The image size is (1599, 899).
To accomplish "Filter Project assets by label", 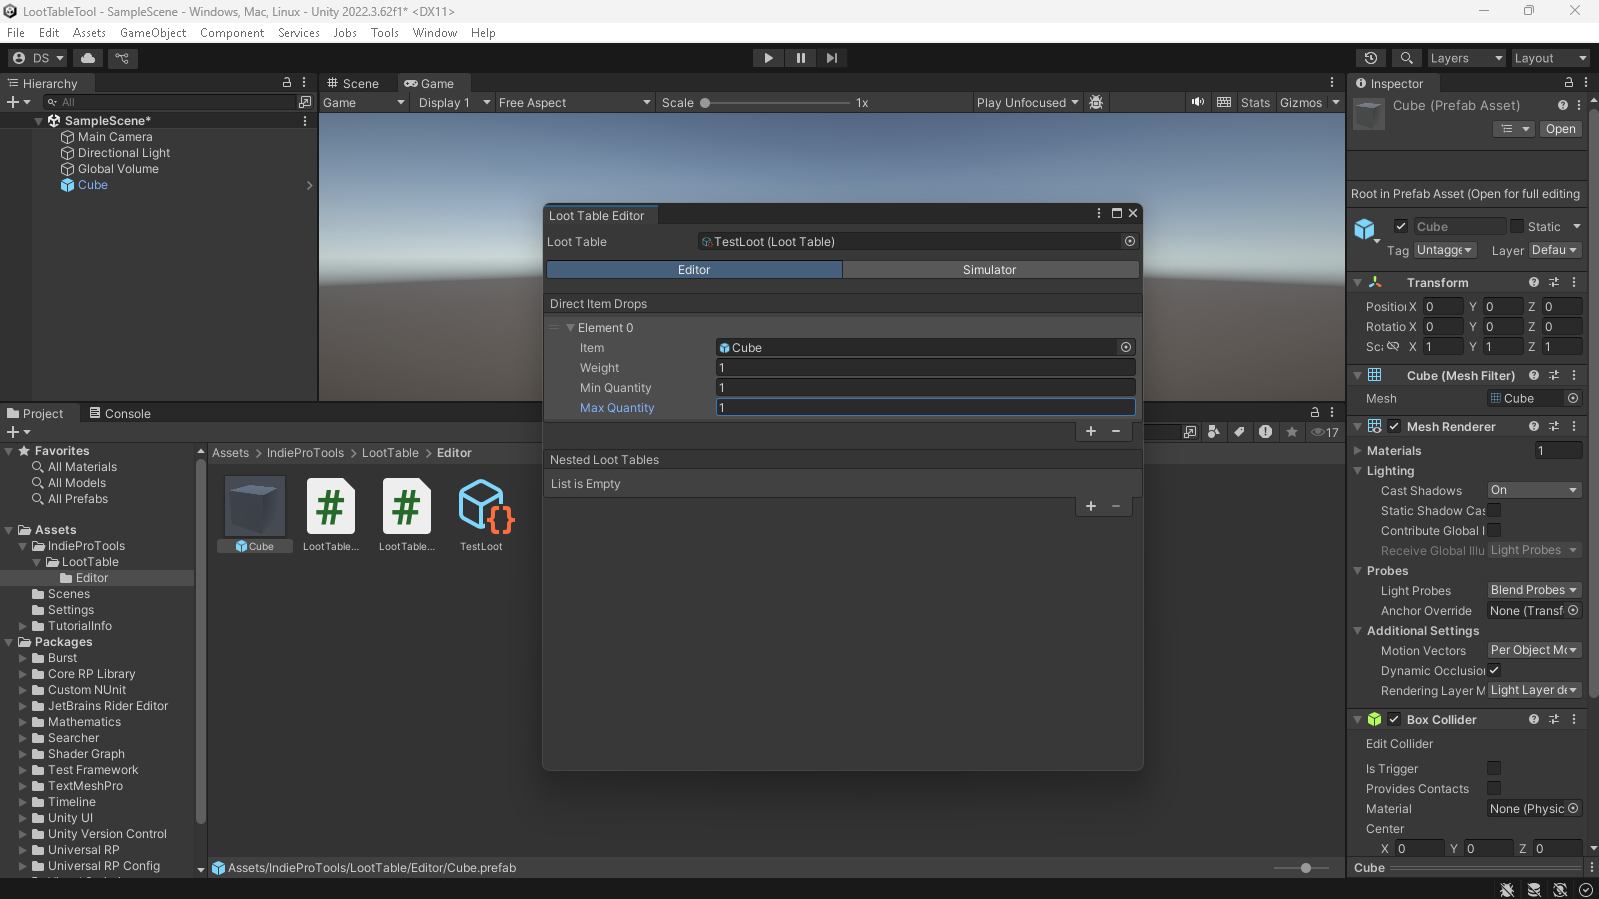I will click(1240, 432).
